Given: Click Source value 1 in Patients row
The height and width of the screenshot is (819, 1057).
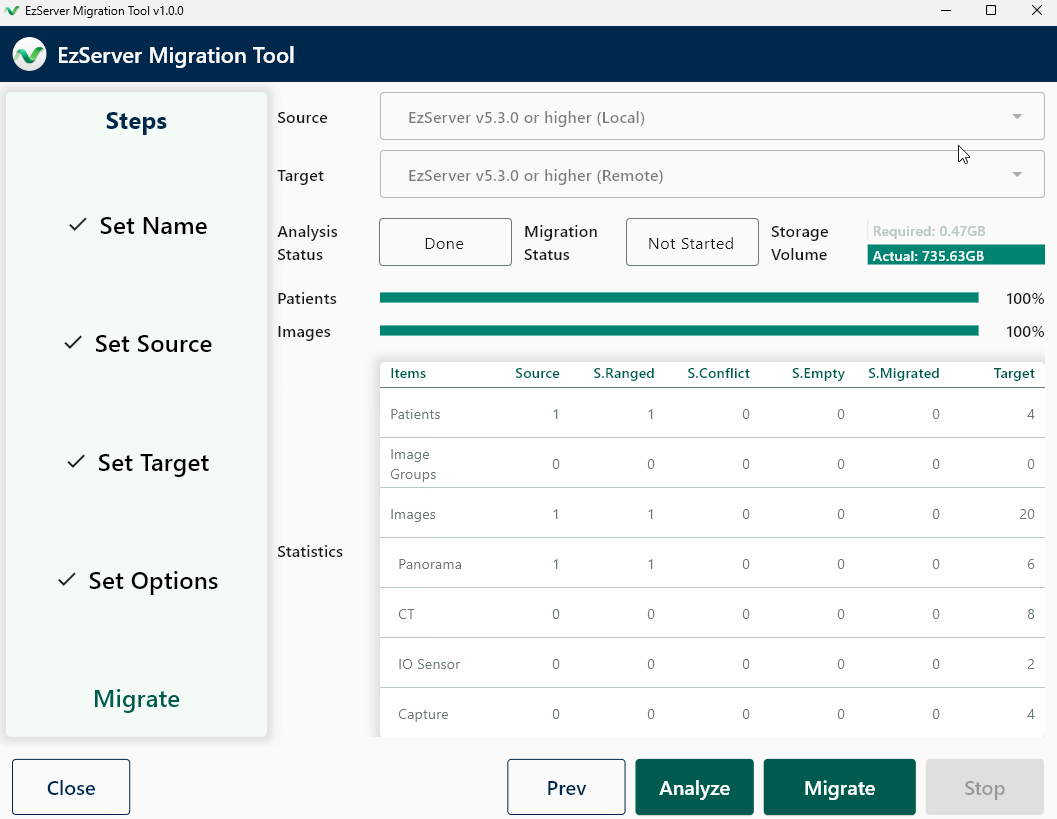Looking at the screenshot, I should pyautogui.click(x=555, y=414).
